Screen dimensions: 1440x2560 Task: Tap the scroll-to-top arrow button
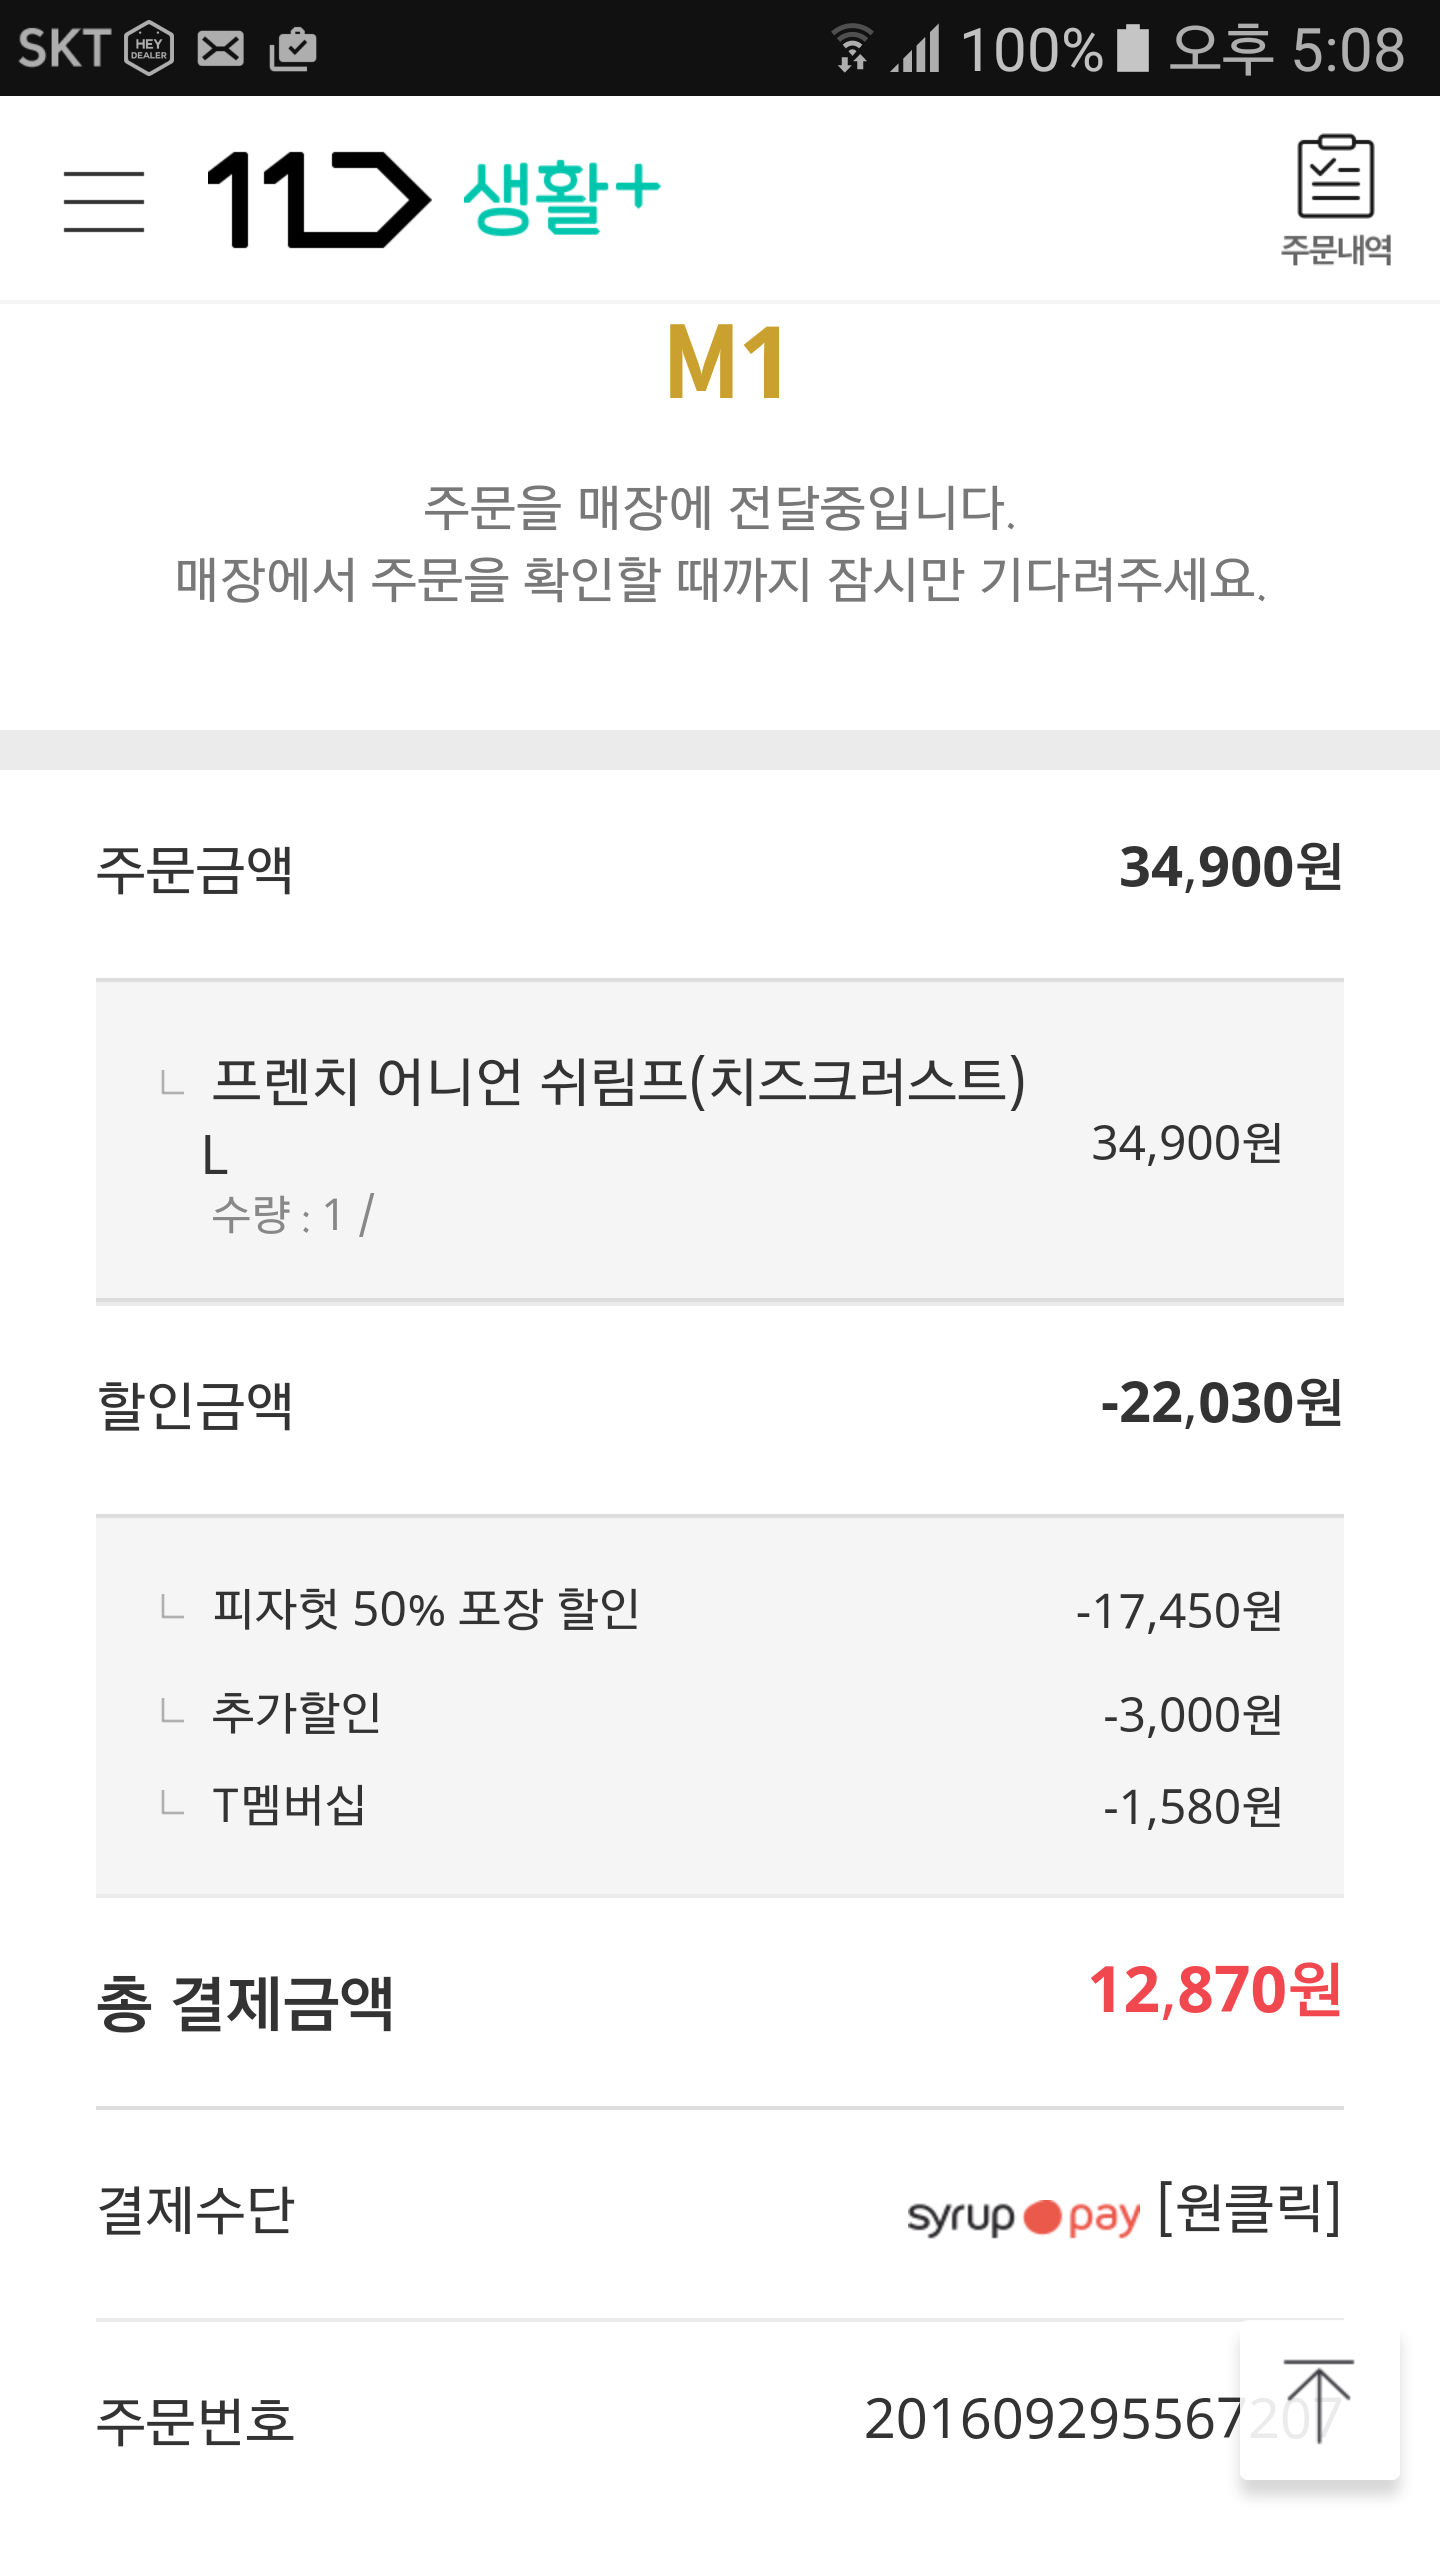[1319, 2402]
